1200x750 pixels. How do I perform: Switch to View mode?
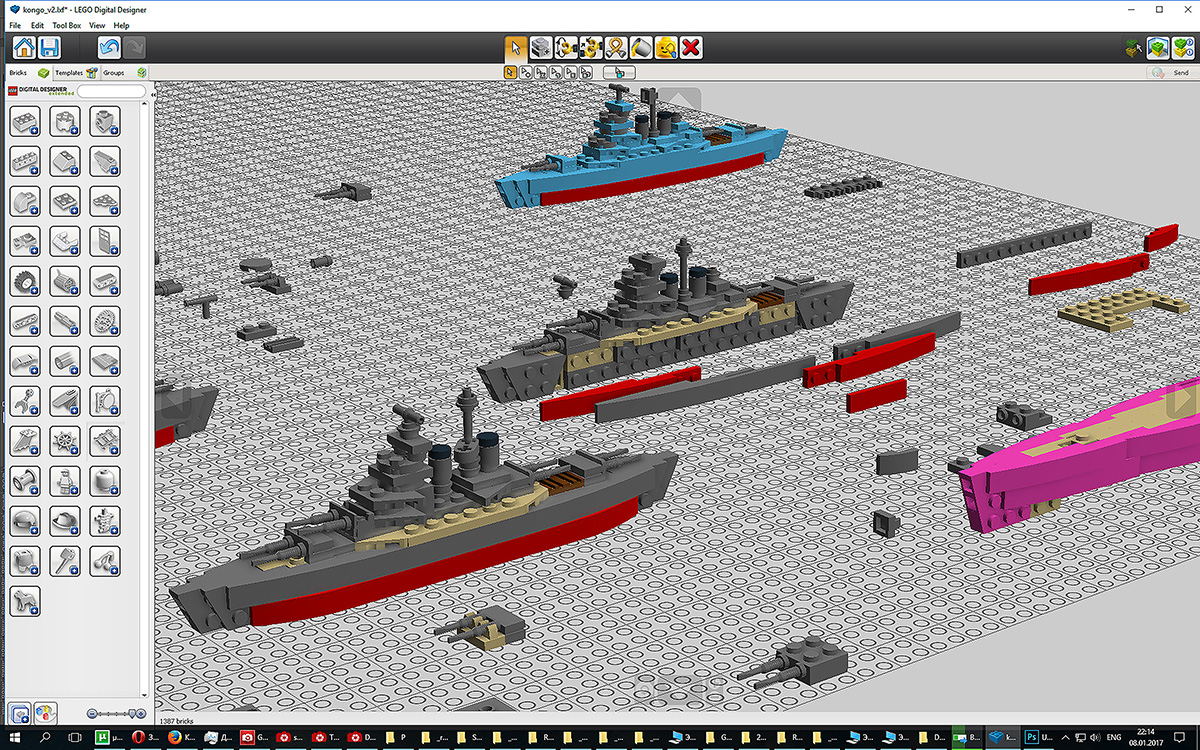pyautogui.click(x=1158, y=47)
